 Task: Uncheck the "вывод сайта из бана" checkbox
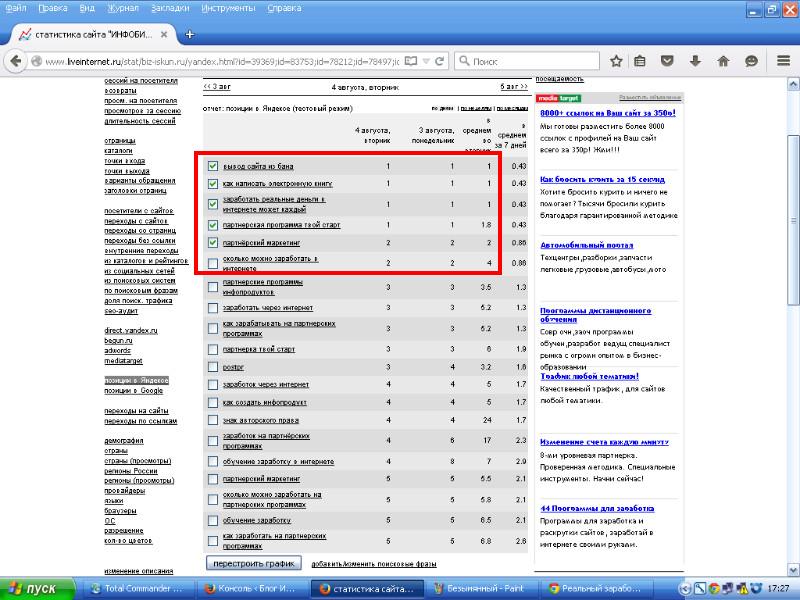click(213, 166)
